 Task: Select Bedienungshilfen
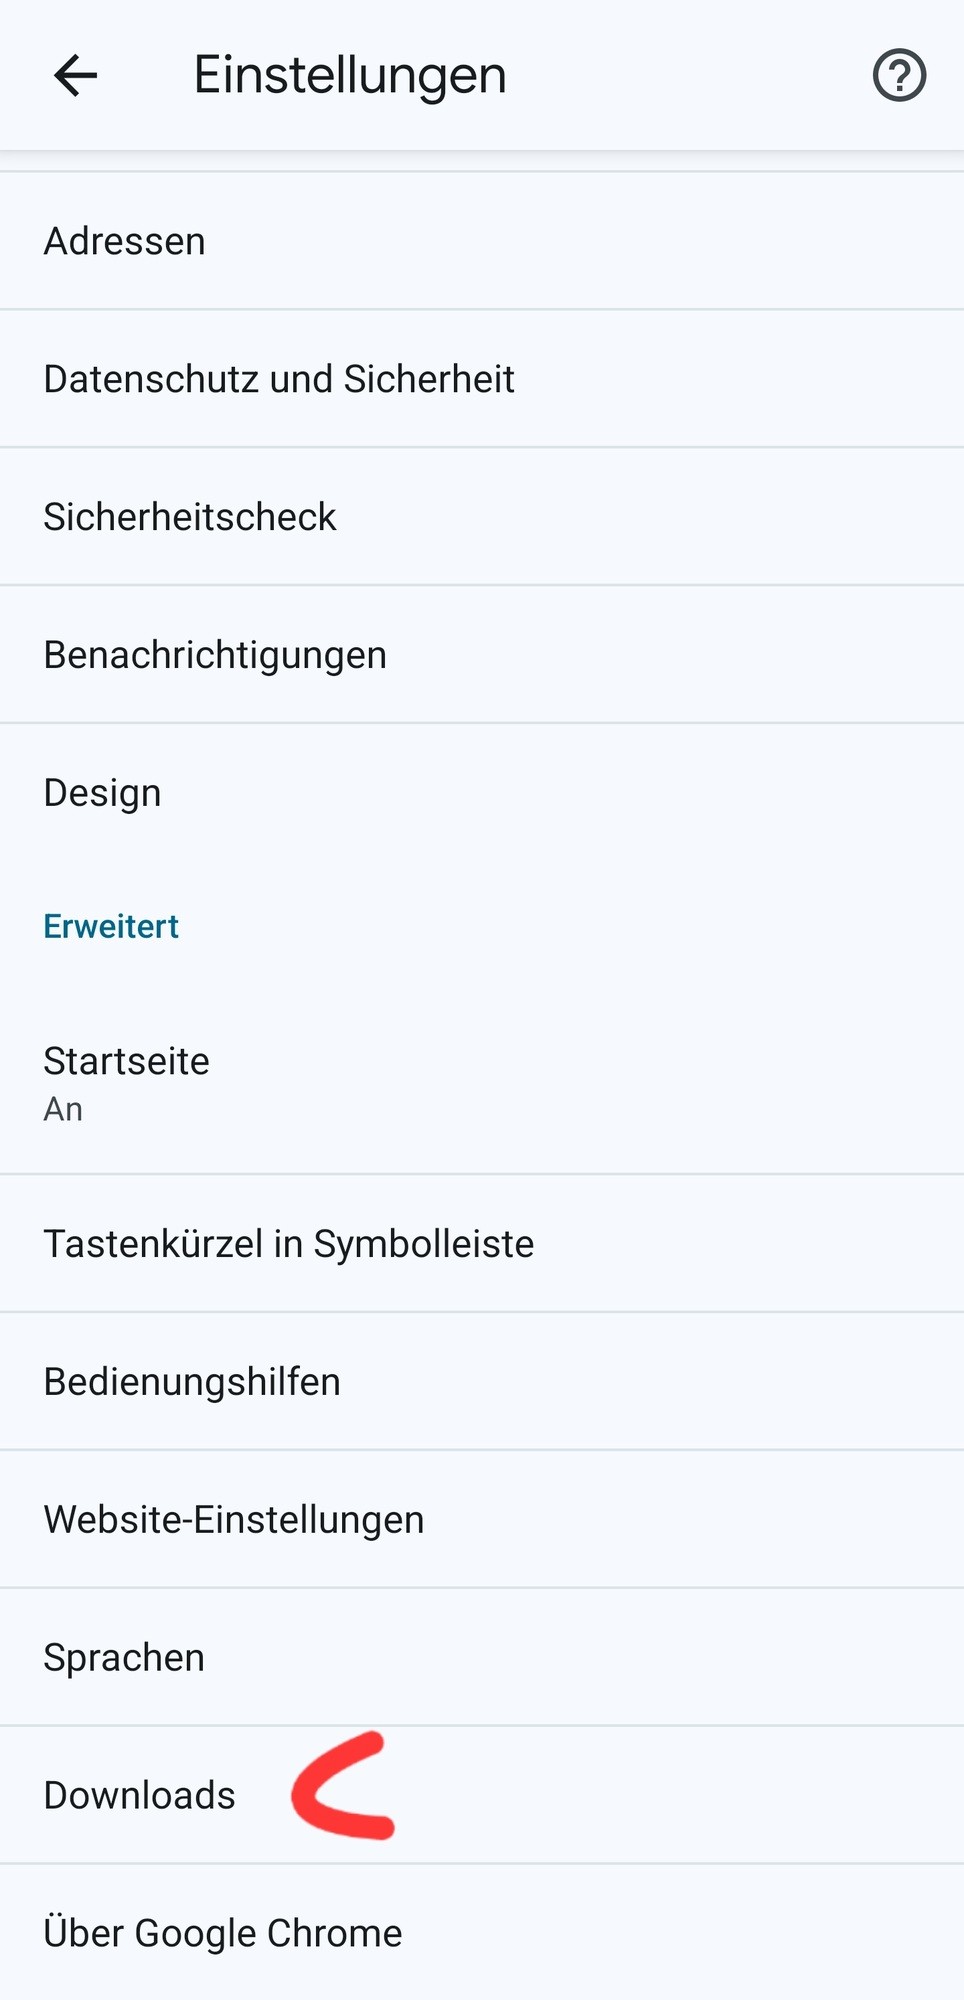point(482,1382)
